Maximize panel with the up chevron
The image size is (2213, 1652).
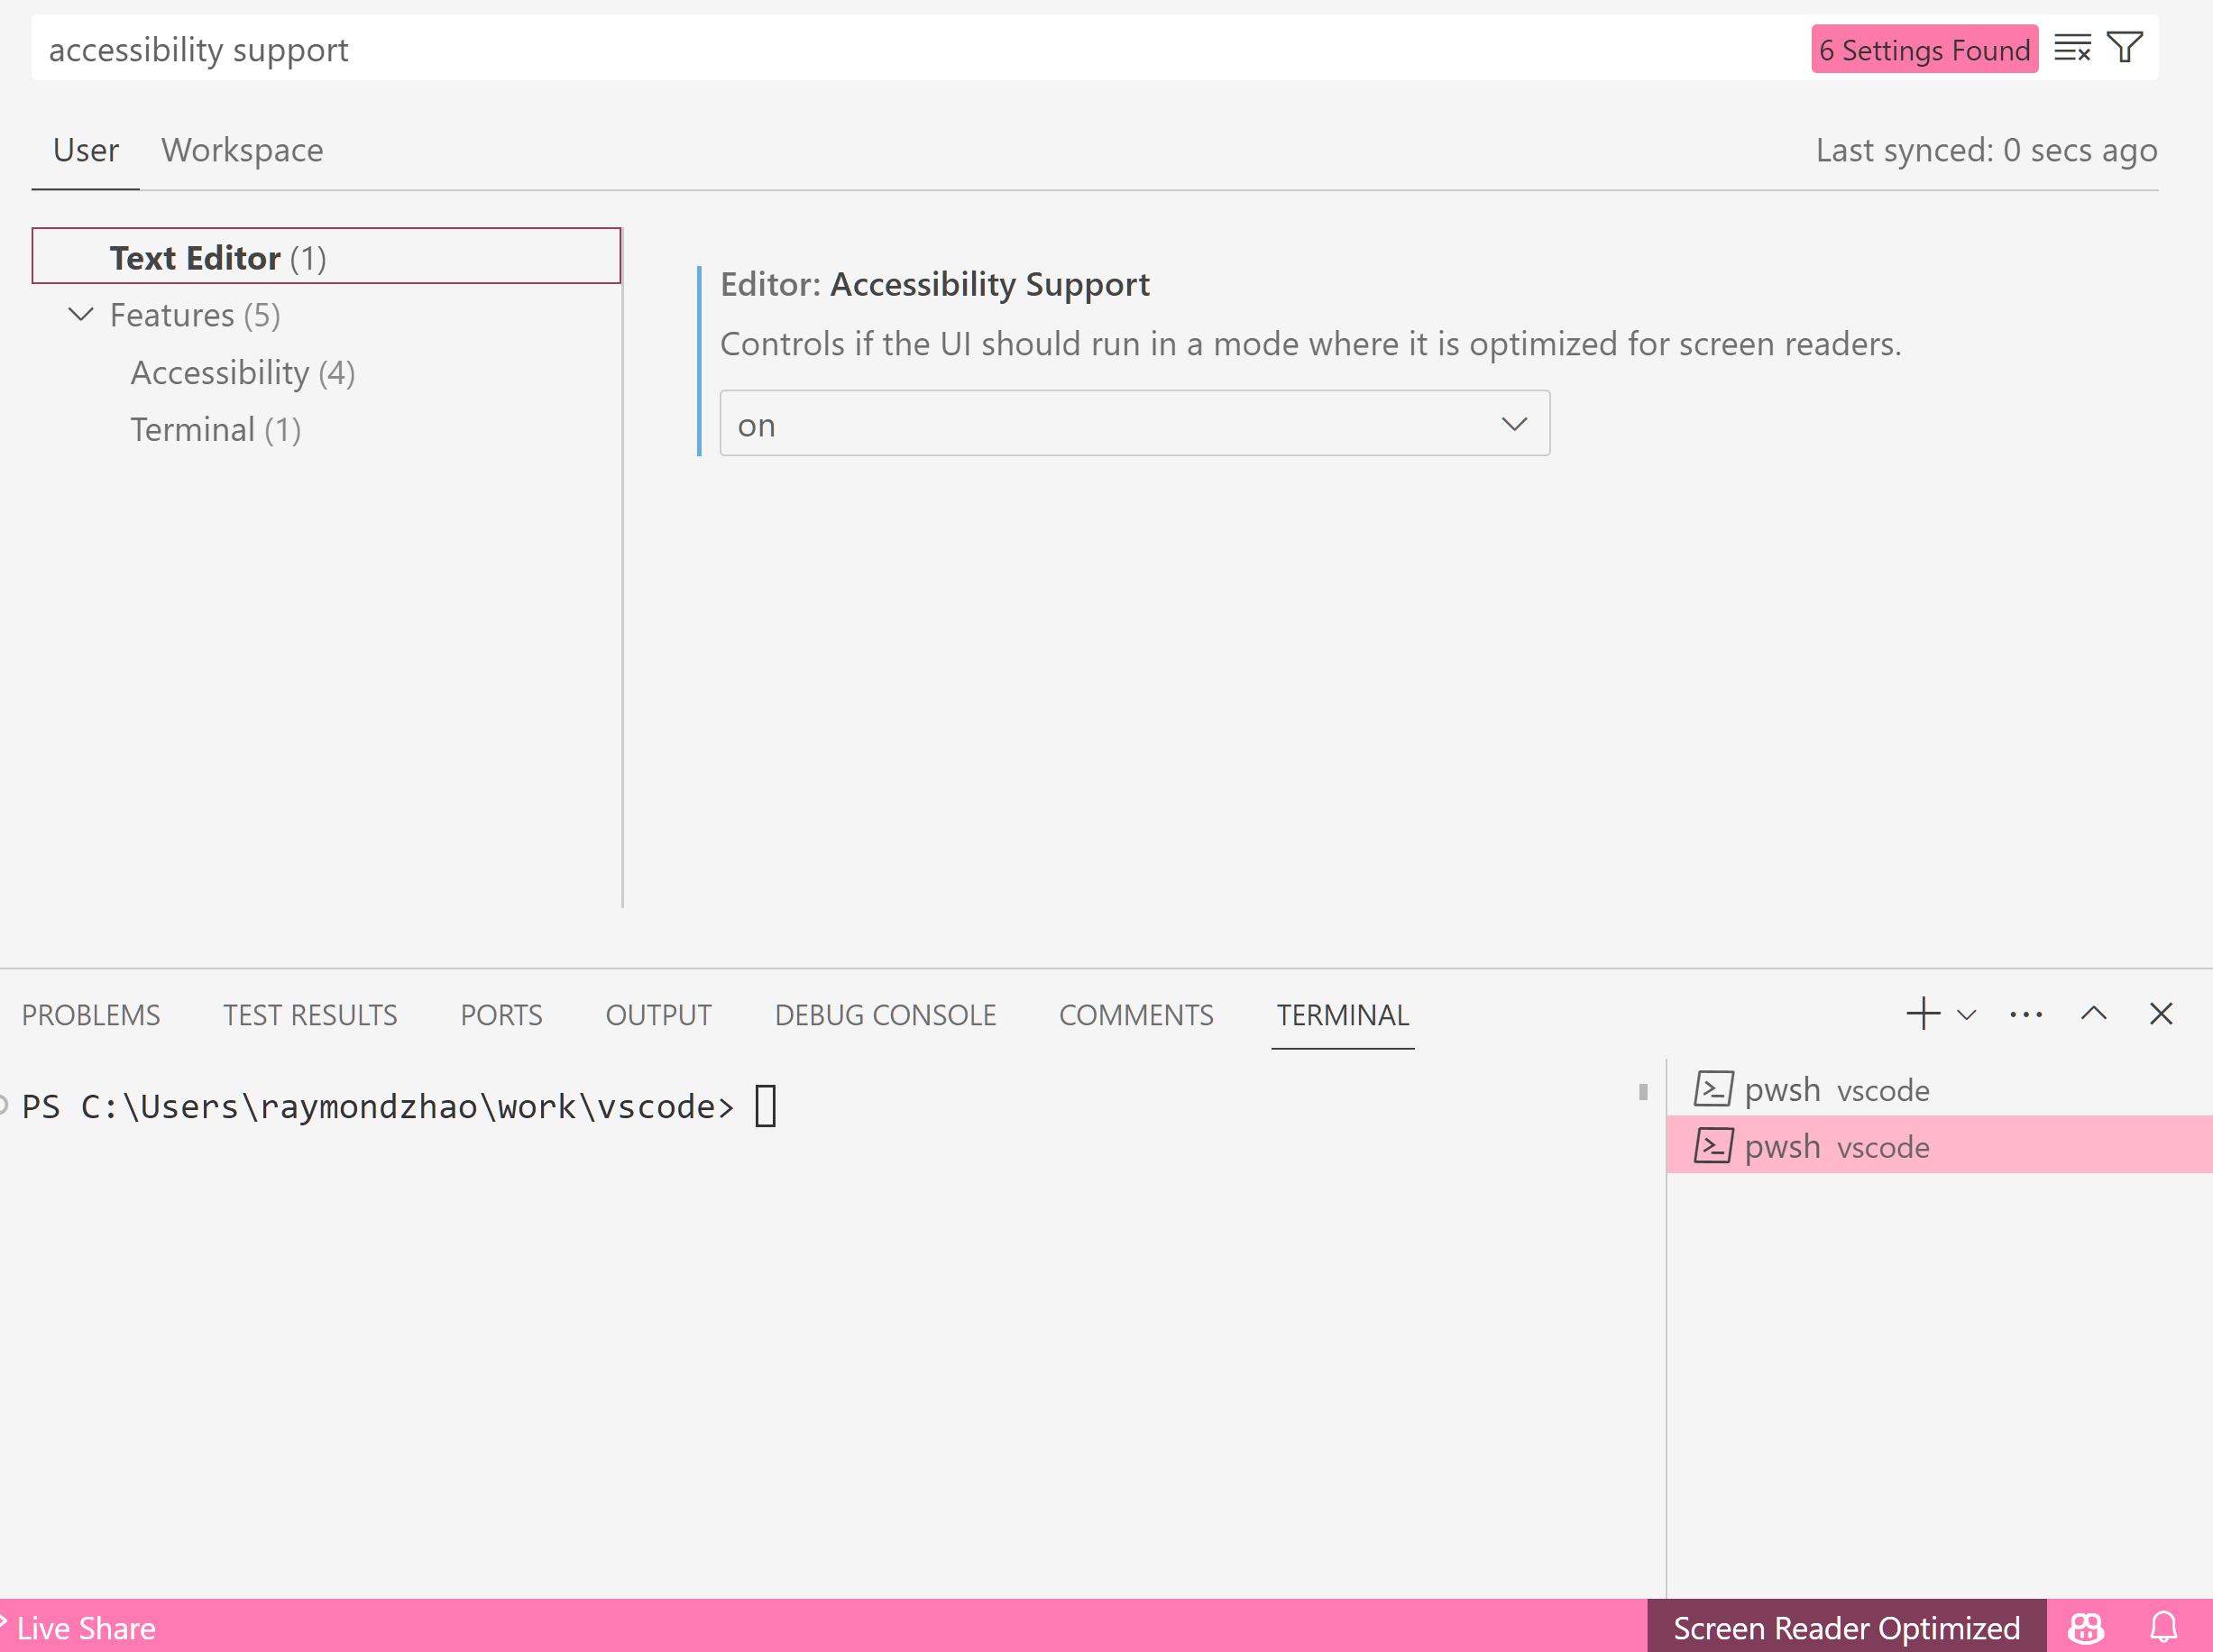coord(2093,1014)
